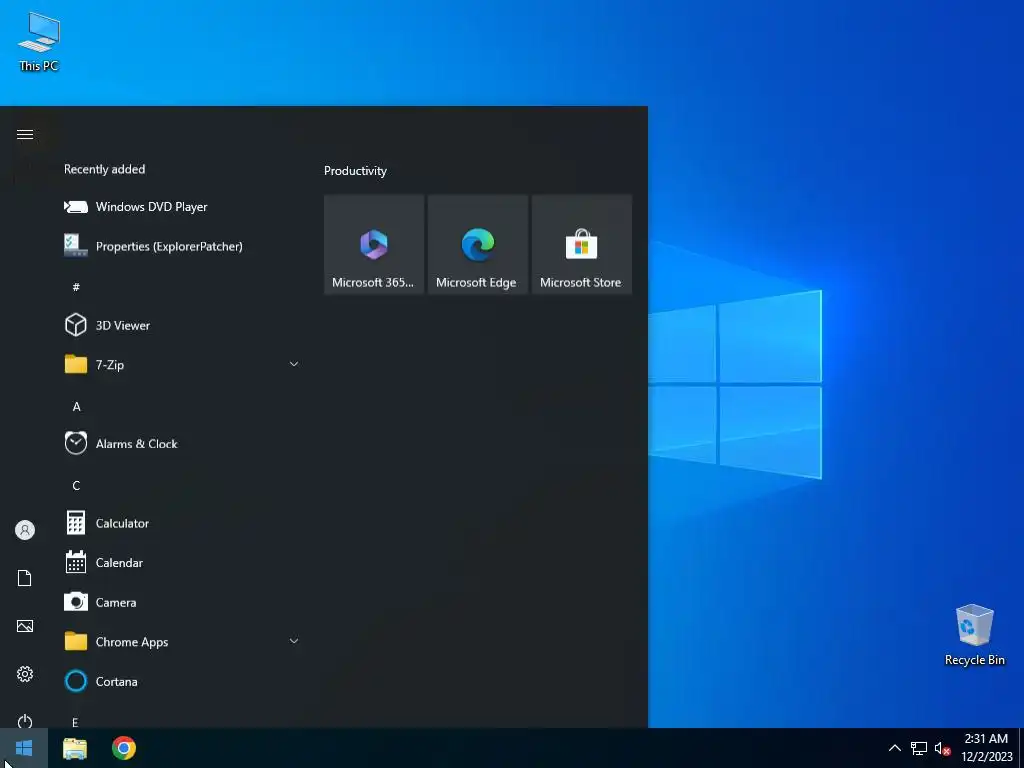Screen dimensions: 1024x768
Task: Click the 'C' letter group header
Action: click(x=76, y=485)
